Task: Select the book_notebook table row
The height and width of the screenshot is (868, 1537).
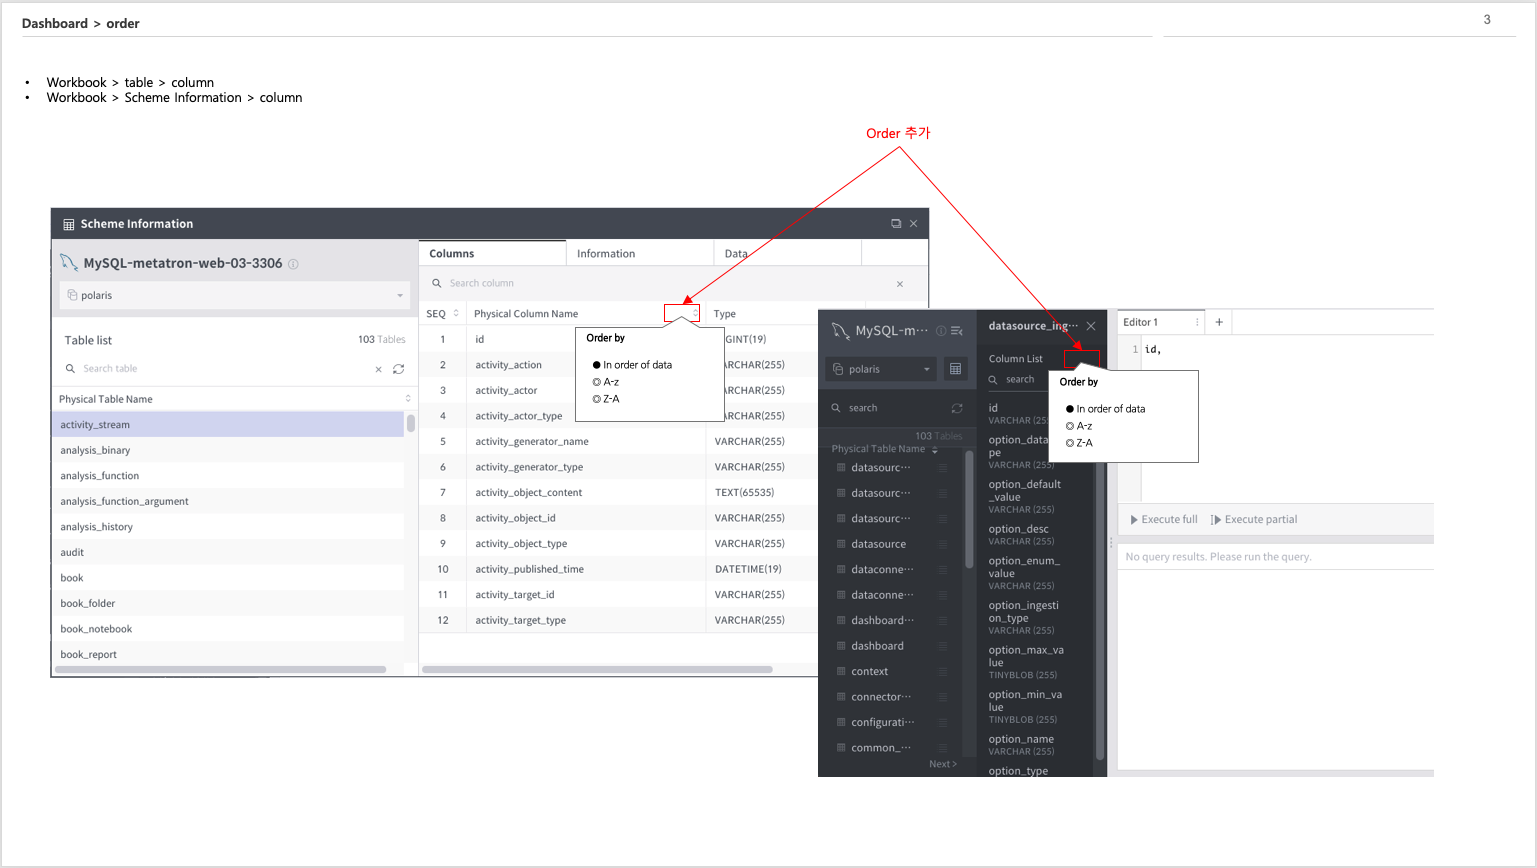Action: pos(228,629)
